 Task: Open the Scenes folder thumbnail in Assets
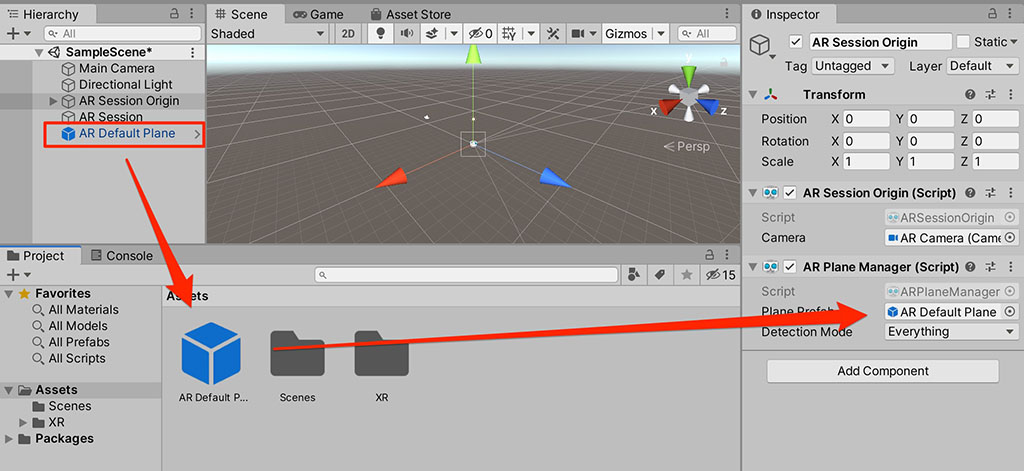click(x=297, y=353)
